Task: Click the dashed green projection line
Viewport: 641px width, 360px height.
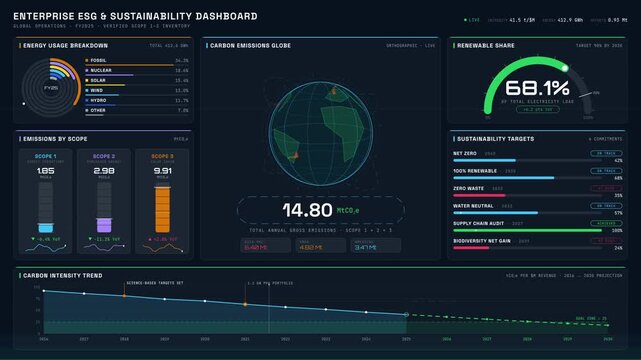Action: [508, 320]
